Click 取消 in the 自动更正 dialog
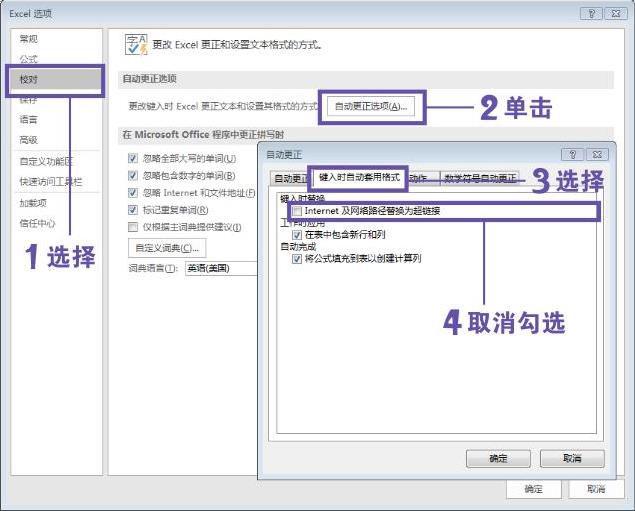The width and height of the screenshot is (635, 511). (x=572, y=458)
